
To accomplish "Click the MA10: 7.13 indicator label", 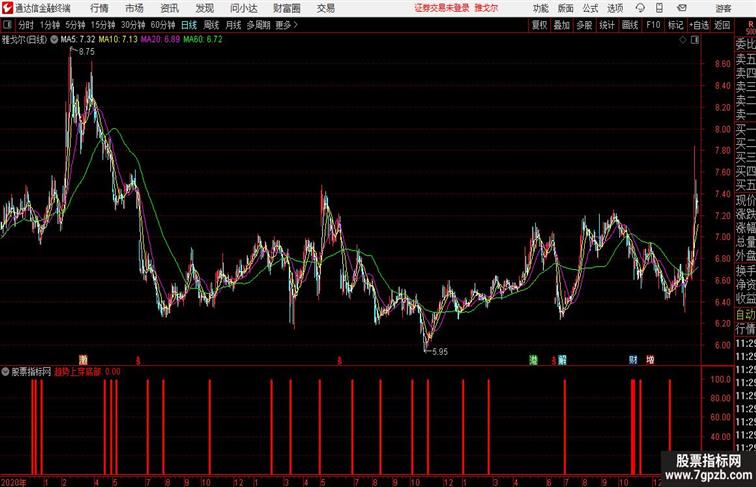I will [118, 40].
